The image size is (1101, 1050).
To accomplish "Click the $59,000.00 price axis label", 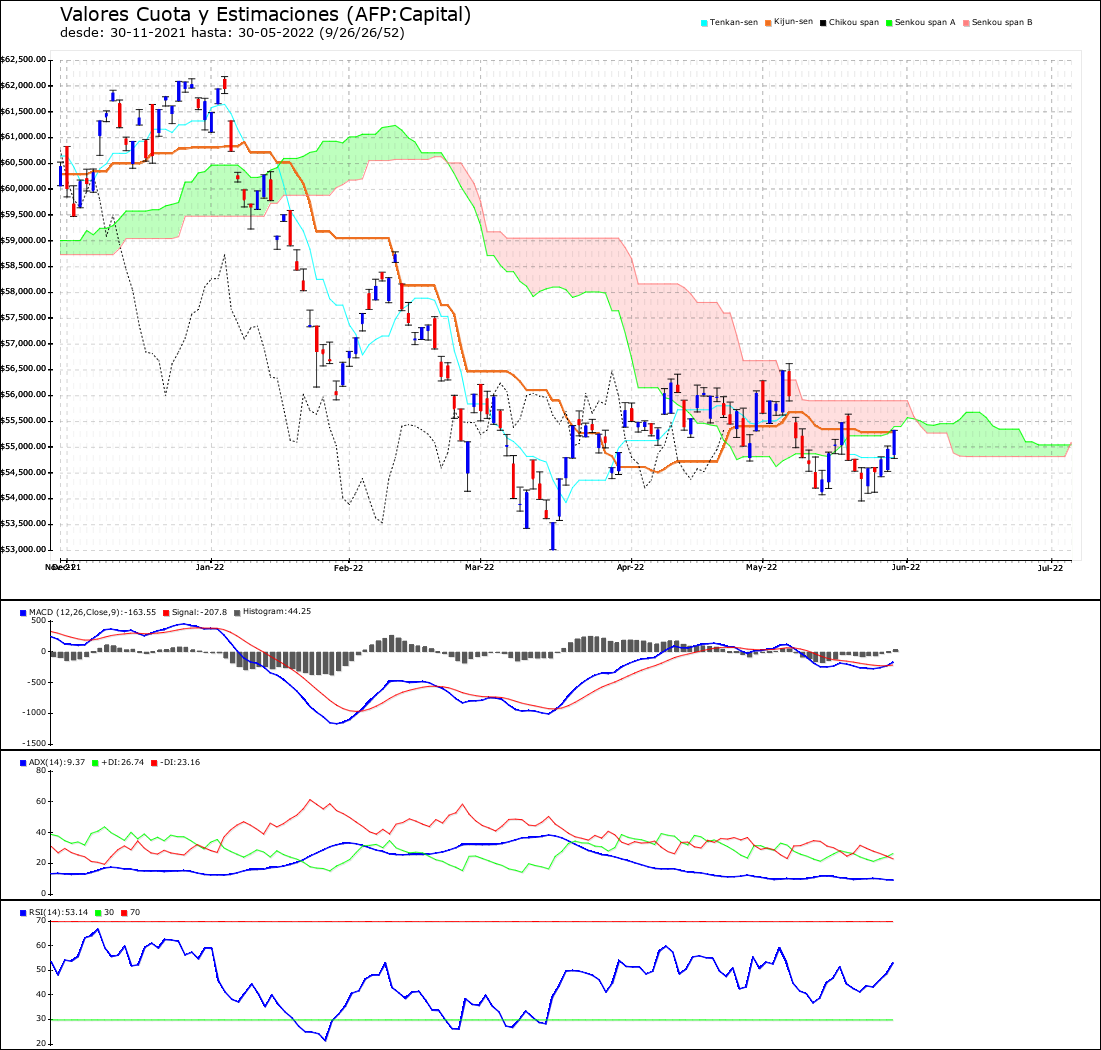I will [x=23, y=240].
